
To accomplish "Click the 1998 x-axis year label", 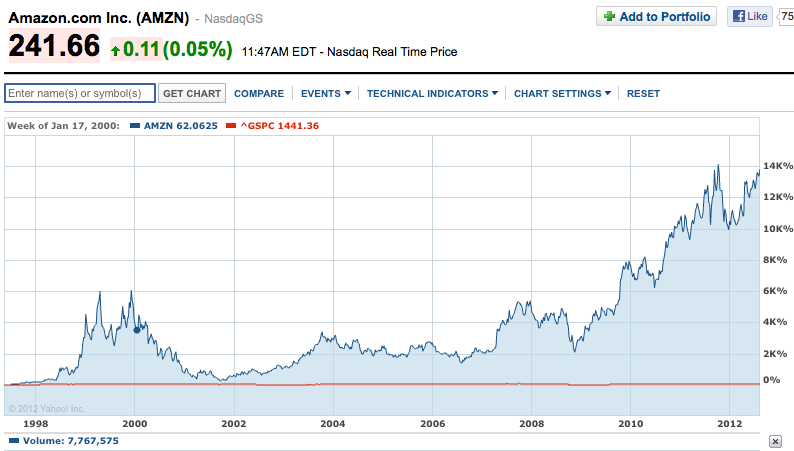I will coord(35,424).
